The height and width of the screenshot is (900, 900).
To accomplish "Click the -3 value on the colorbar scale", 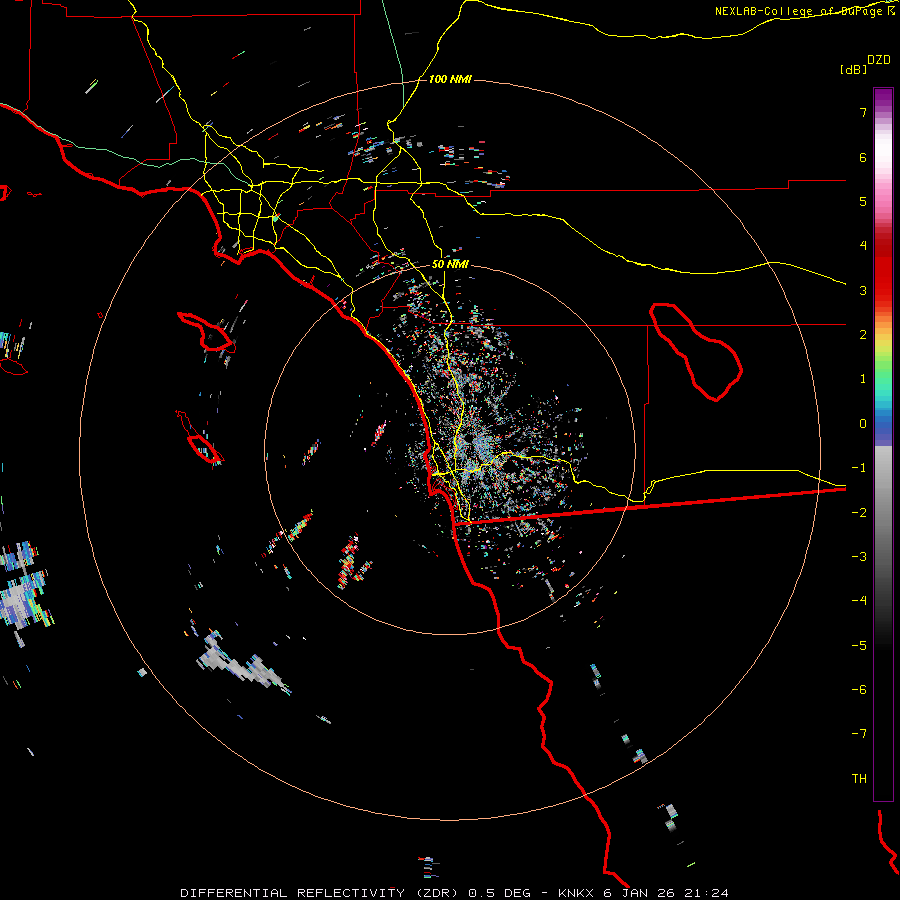I will tap(859, 557).
